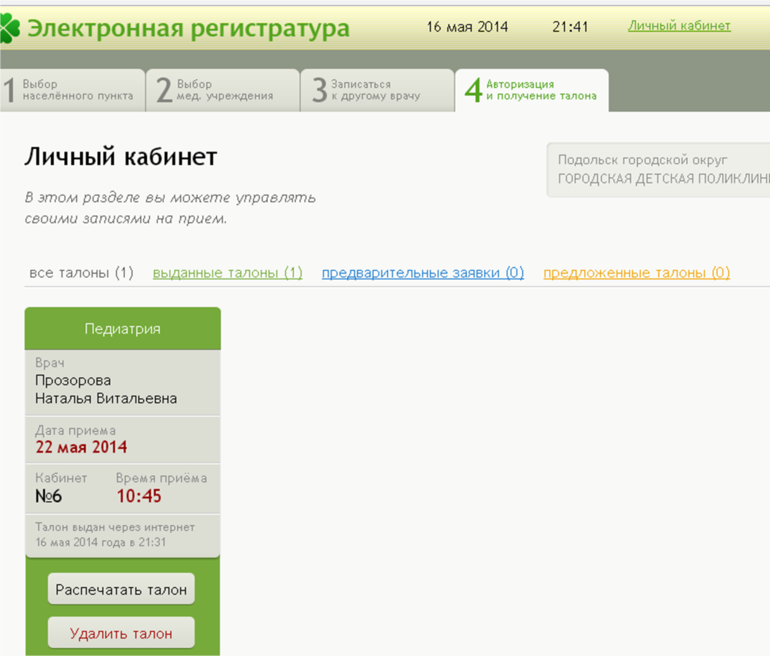Viewport: 770px width, 656px height.
Task: Open the Личный кабинет link in header
Action: (679, 26)
